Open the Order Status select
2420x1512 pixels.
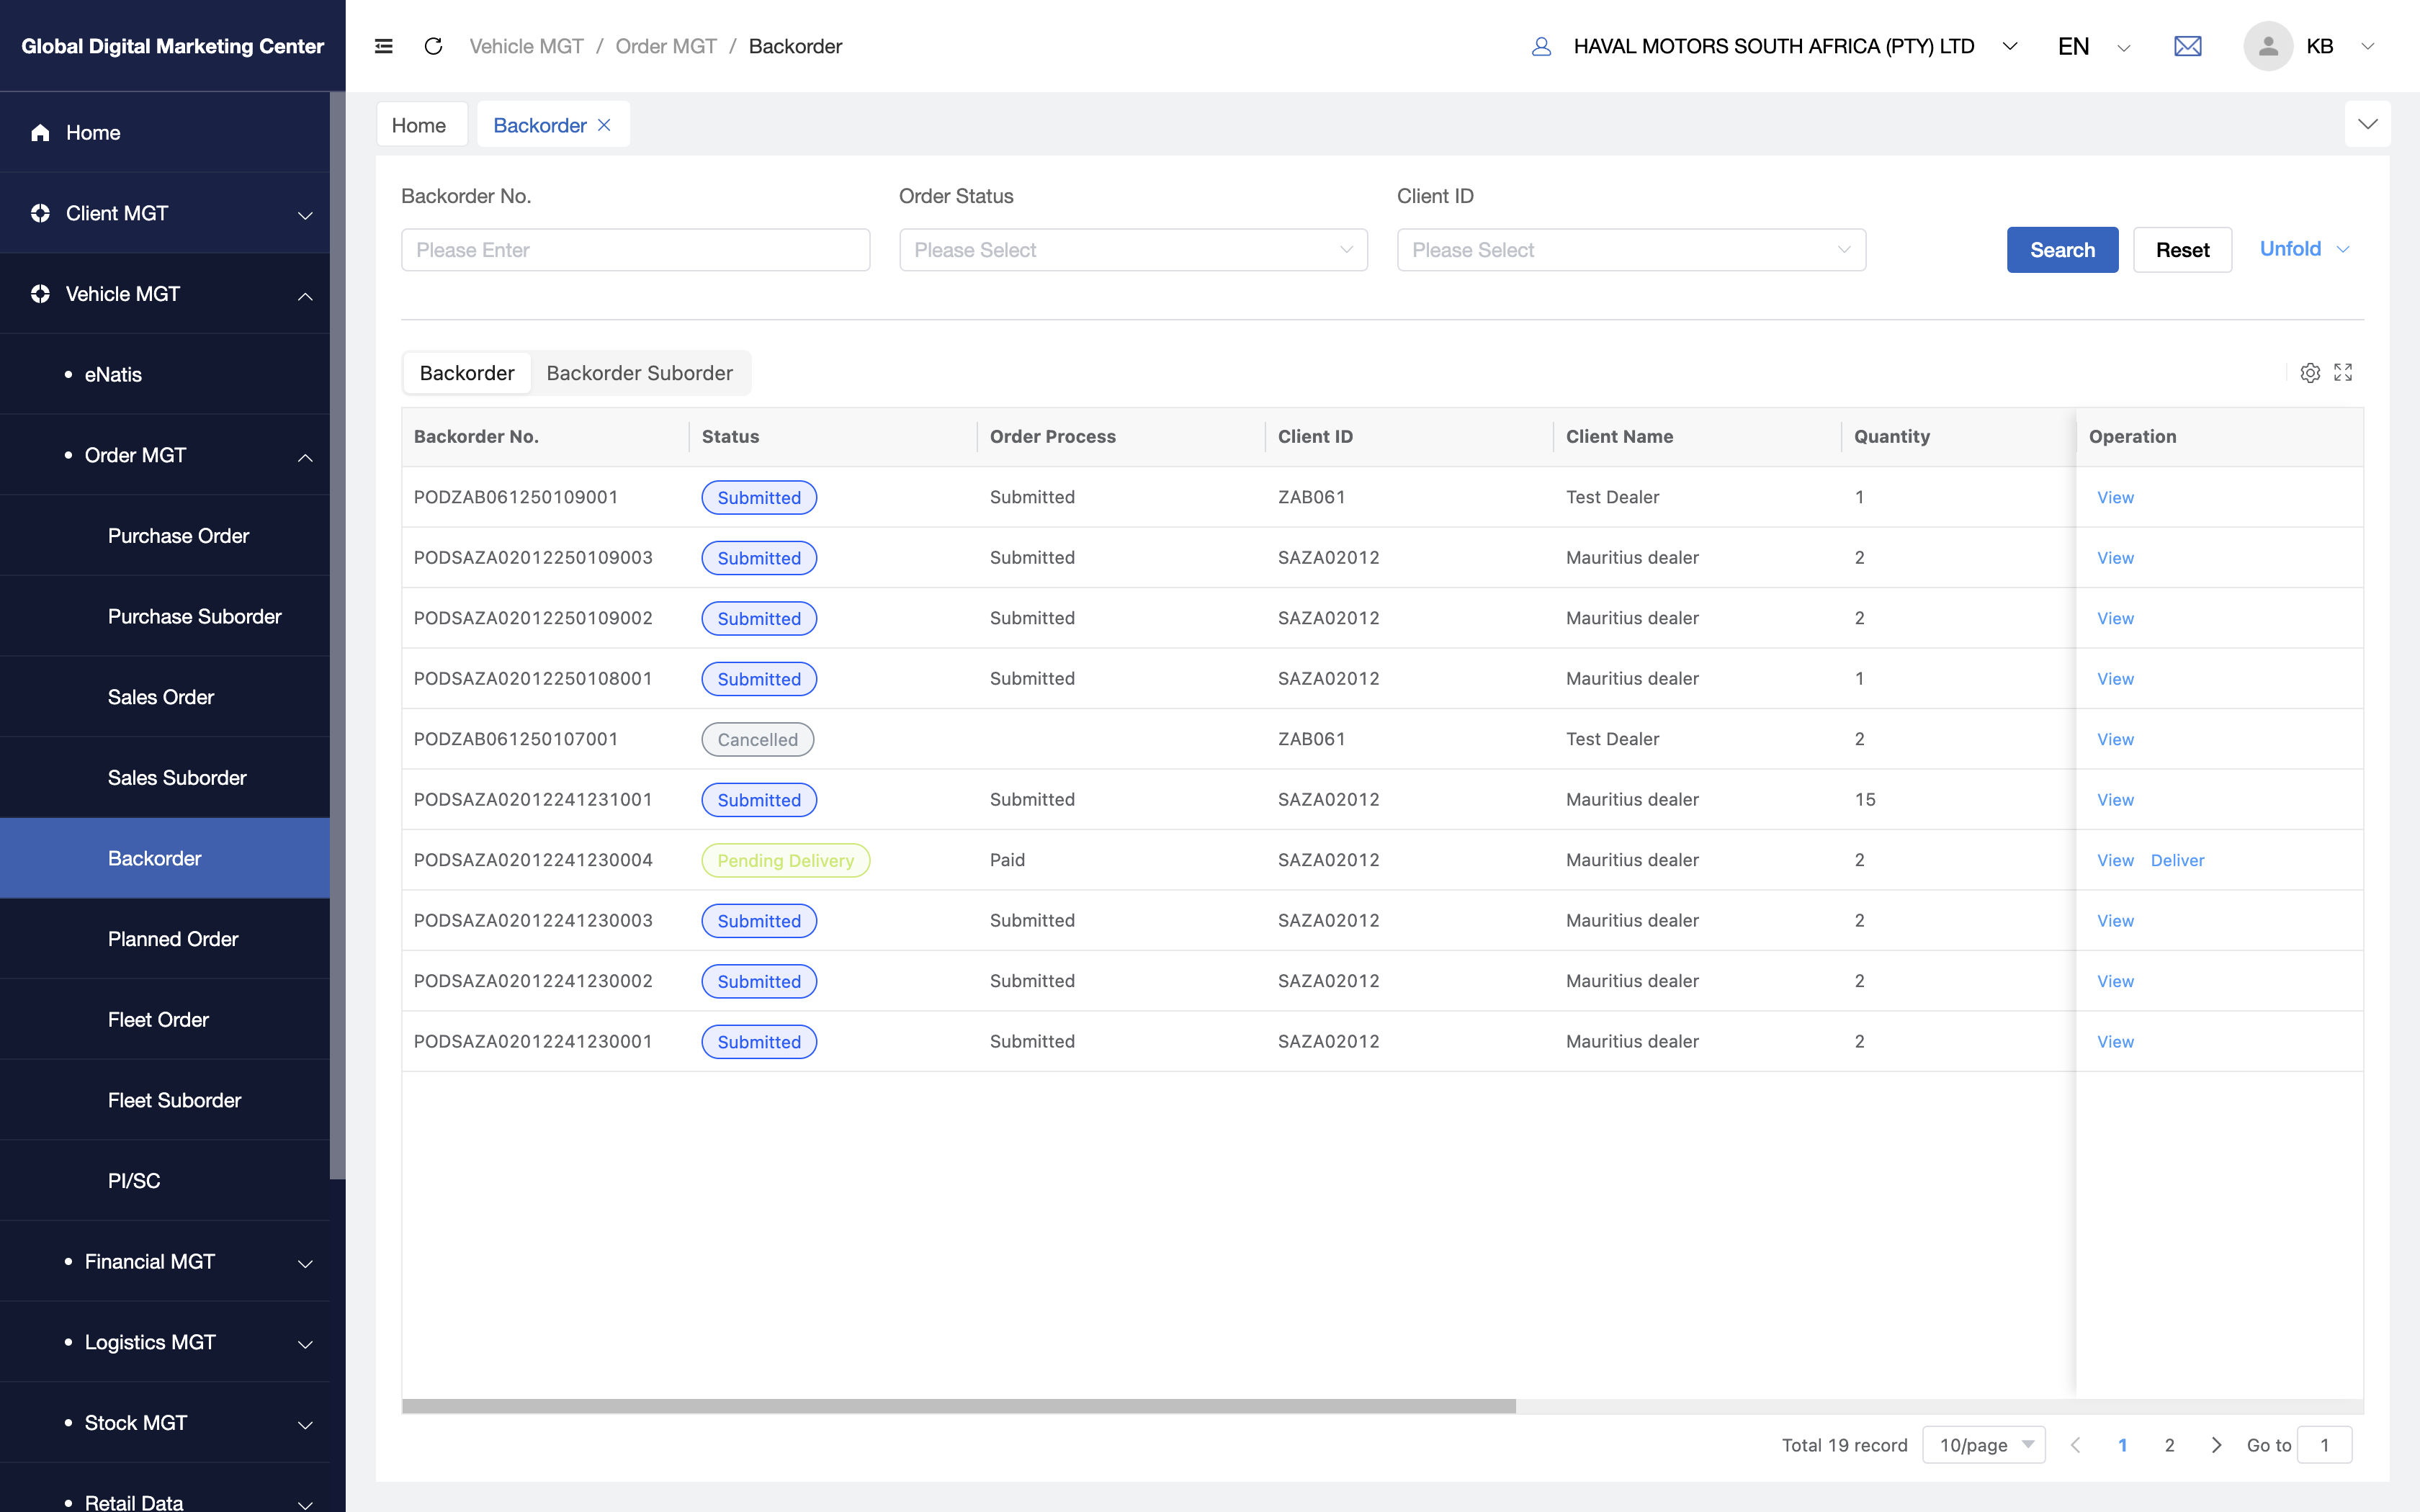click(x=1133, y=250)
